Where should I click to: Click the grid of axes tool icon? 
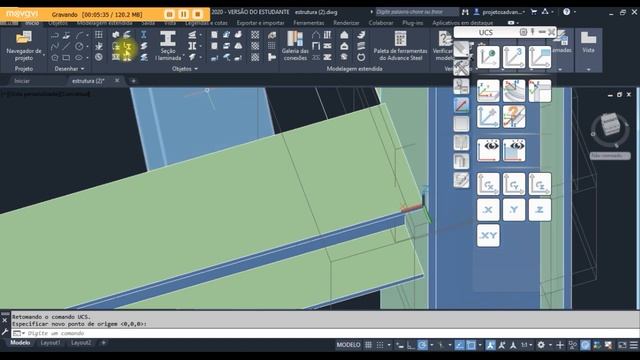[x=99, y=35]
